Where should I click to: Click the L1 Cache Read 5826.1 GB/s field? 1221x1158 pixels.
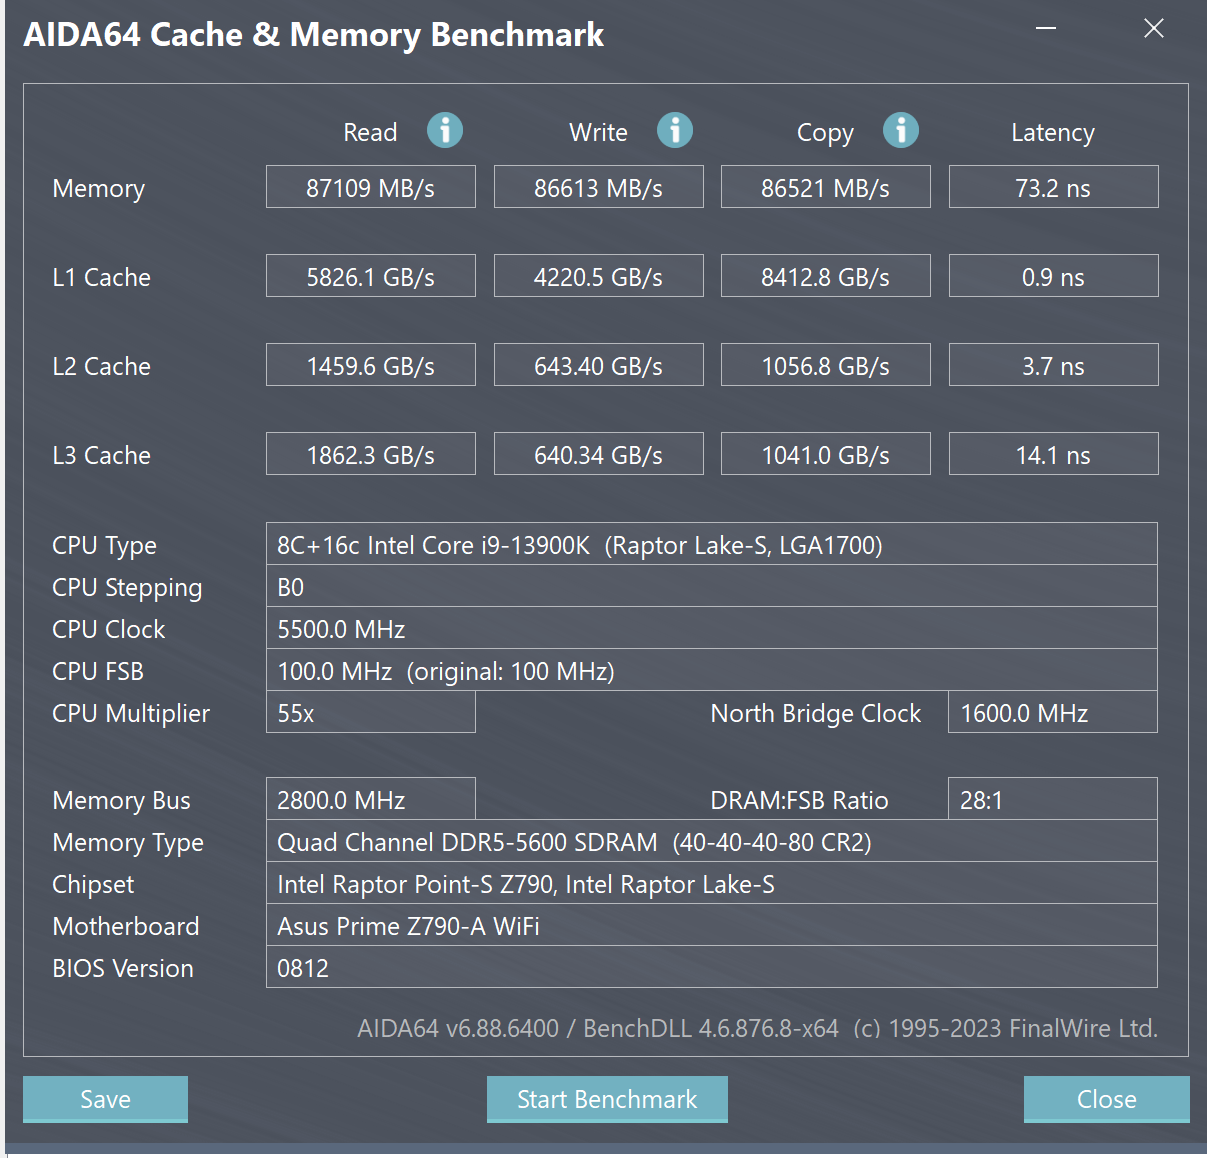(x=370, y=276)
